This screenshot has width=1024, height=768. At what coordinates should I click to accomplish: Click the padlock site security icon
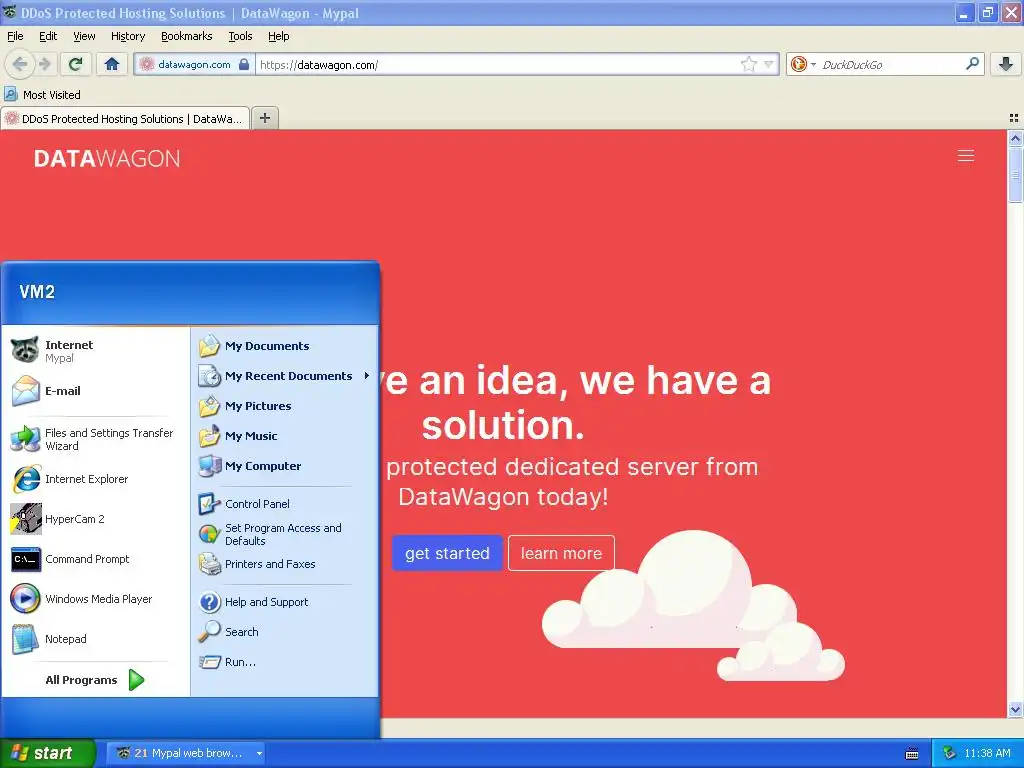[x=244, y=64]
